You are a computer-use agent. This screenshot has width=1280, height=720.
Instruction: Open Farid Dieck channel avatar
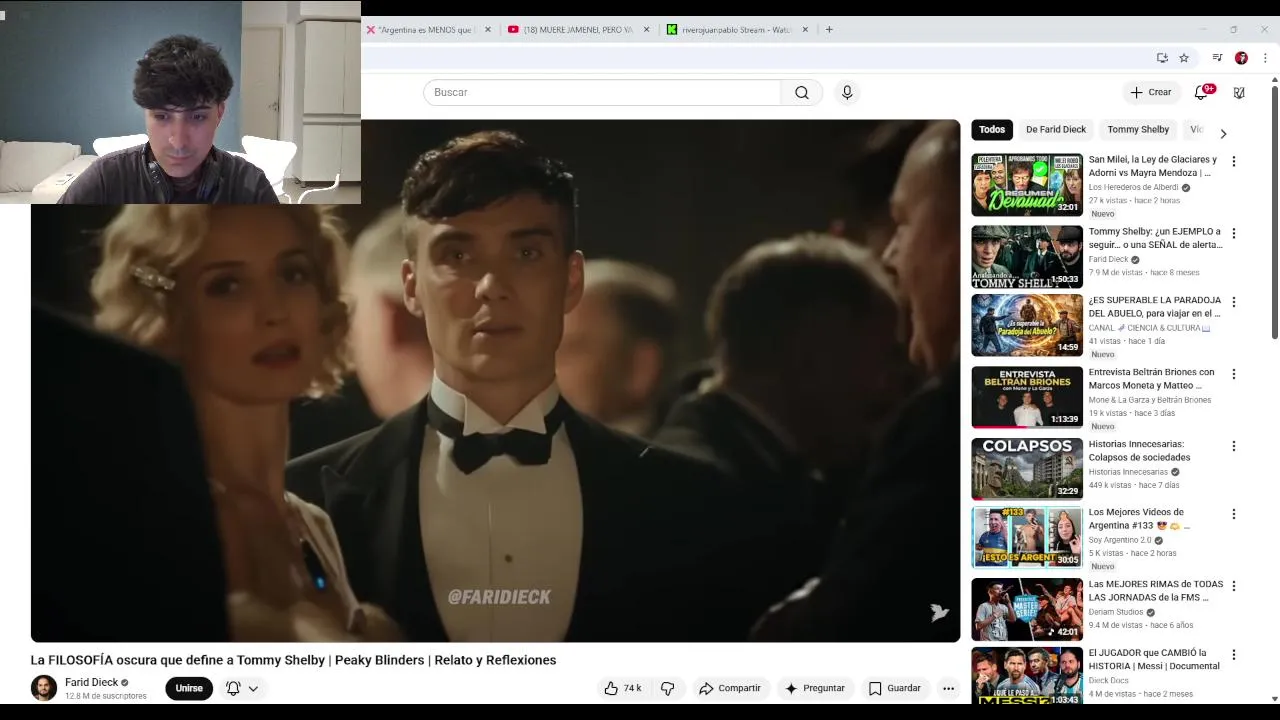(x=44, y=688)
